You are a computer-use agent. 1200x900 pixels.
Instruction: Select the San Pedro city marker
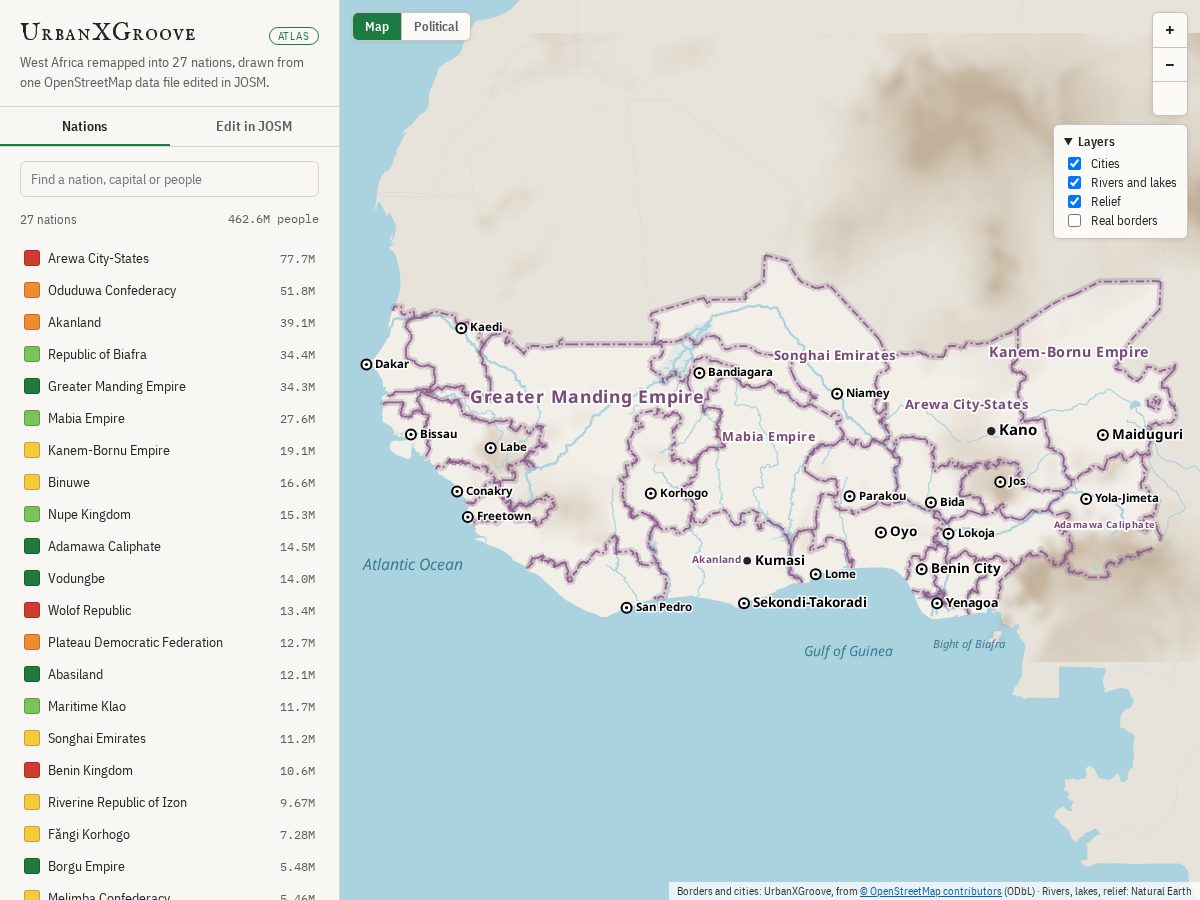[x=627, y=607]
